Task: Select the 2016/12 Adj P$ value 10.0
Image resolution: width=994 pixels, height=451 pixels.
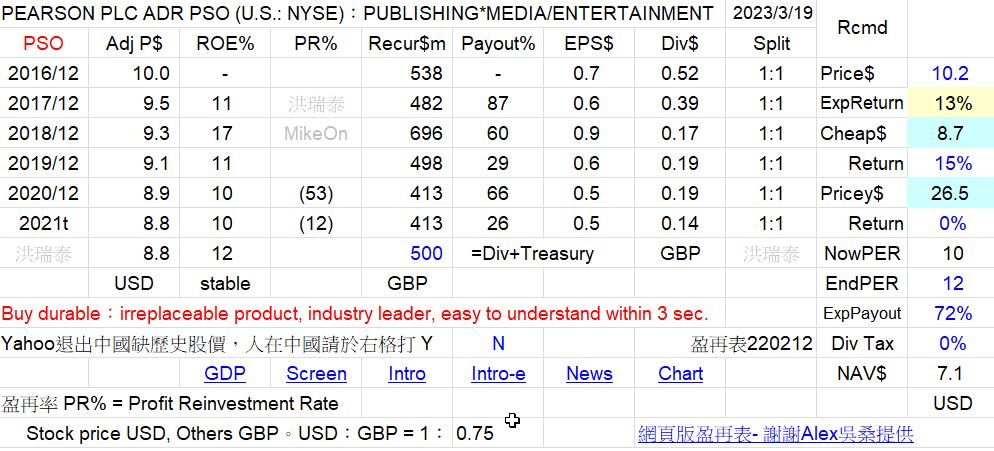Action: click(134, 73)
